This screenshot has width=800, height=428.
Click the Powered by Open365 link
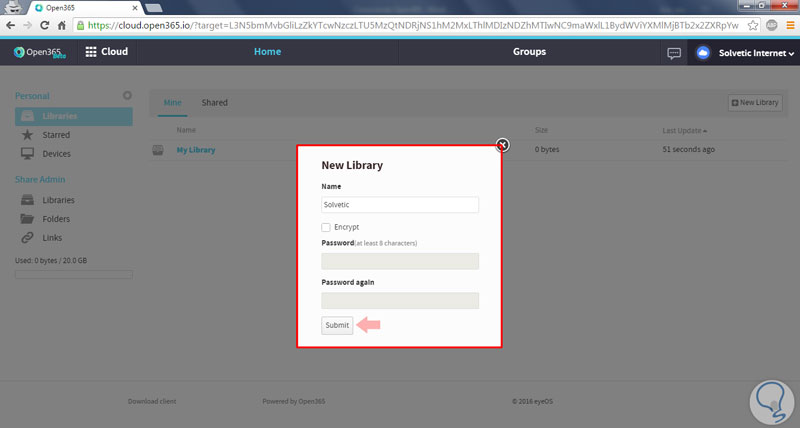pos(294,401)
